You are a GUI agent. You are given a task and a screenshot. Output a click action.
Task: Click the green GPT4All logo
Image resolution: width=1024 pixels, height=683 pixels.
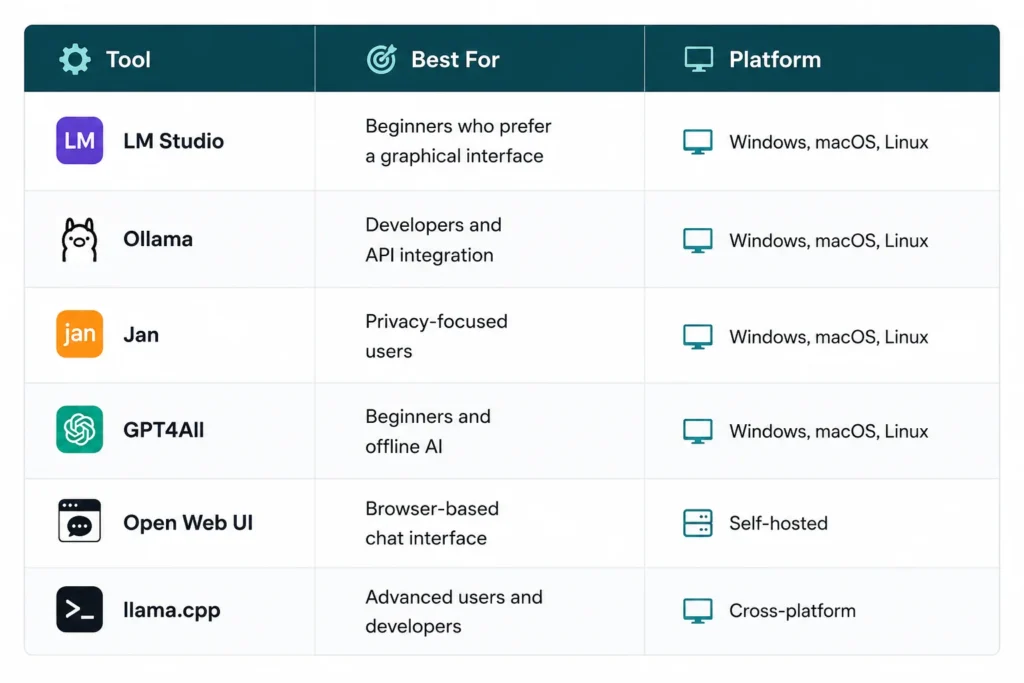click(x=80, y=429)
